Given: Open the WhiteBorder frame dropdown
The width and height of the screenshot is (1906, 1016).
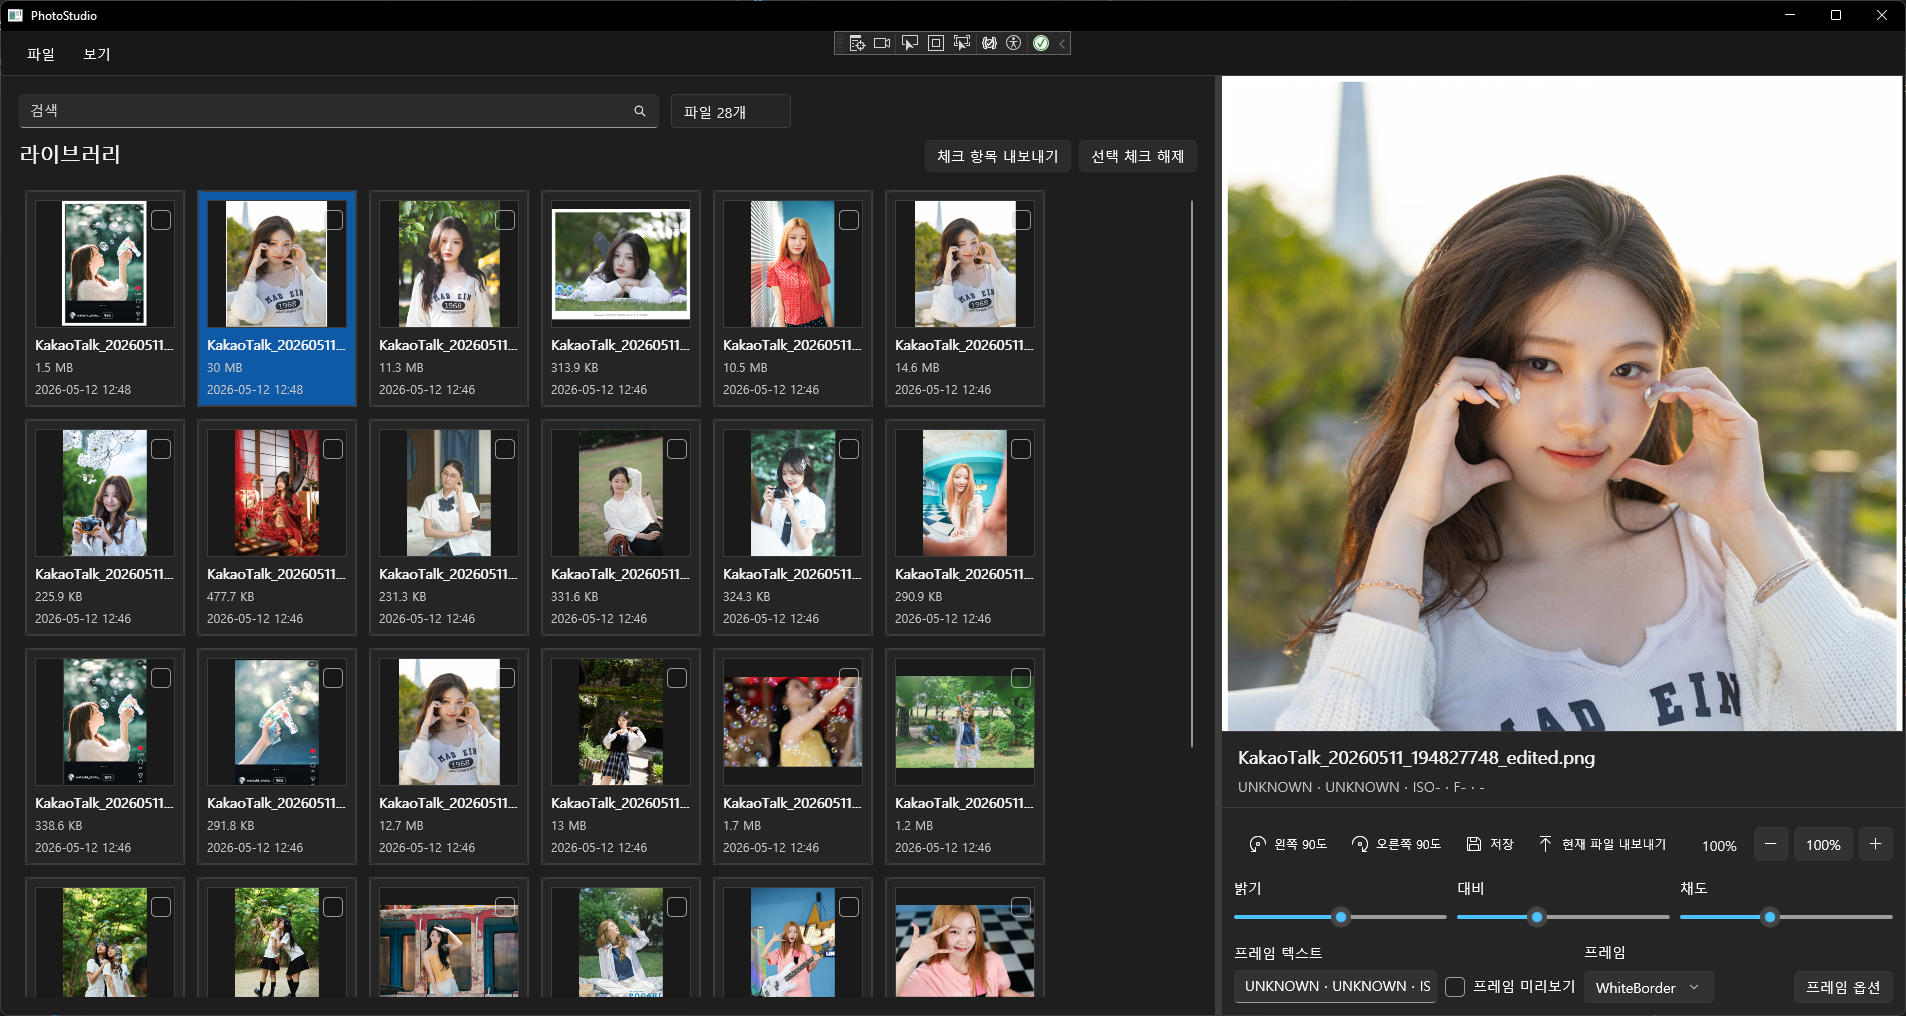Looking at the screenshot, I should pos(1648,987).
